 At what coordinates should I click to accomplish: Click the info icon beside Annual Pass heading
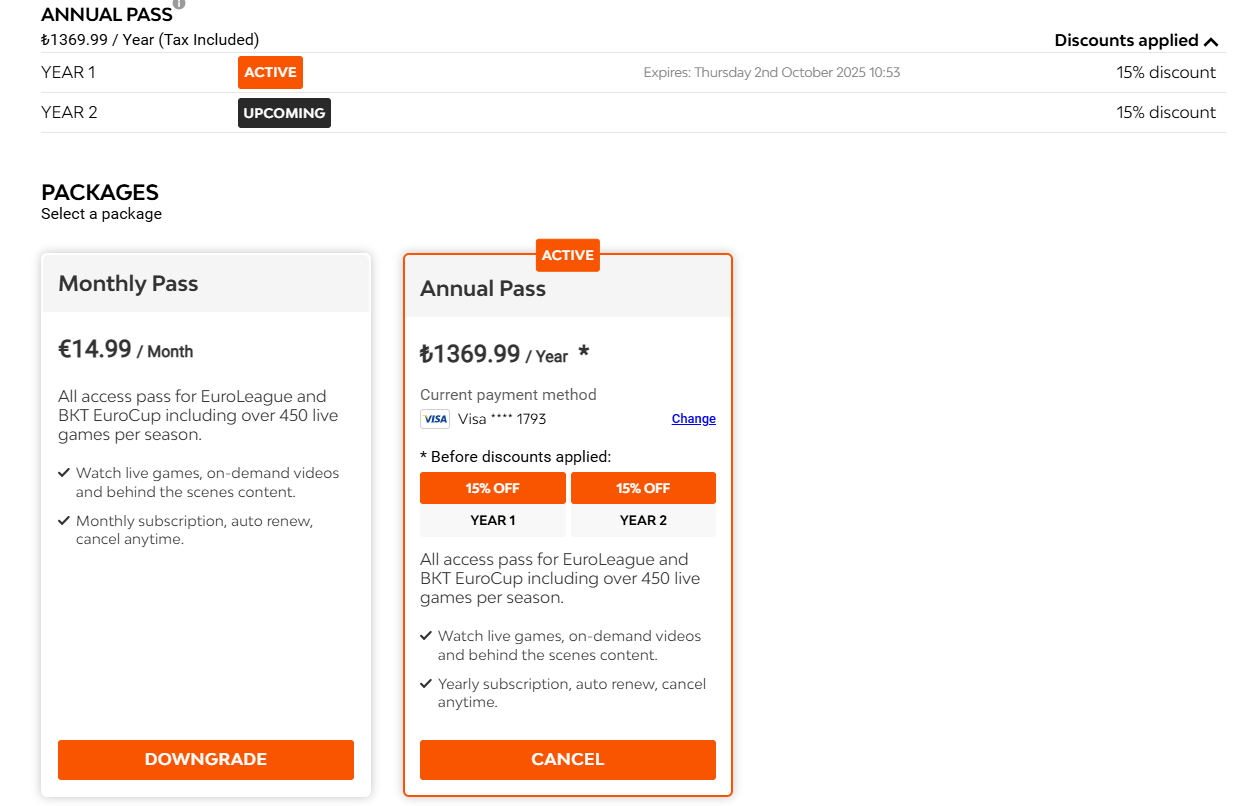(x=179, y=4)
